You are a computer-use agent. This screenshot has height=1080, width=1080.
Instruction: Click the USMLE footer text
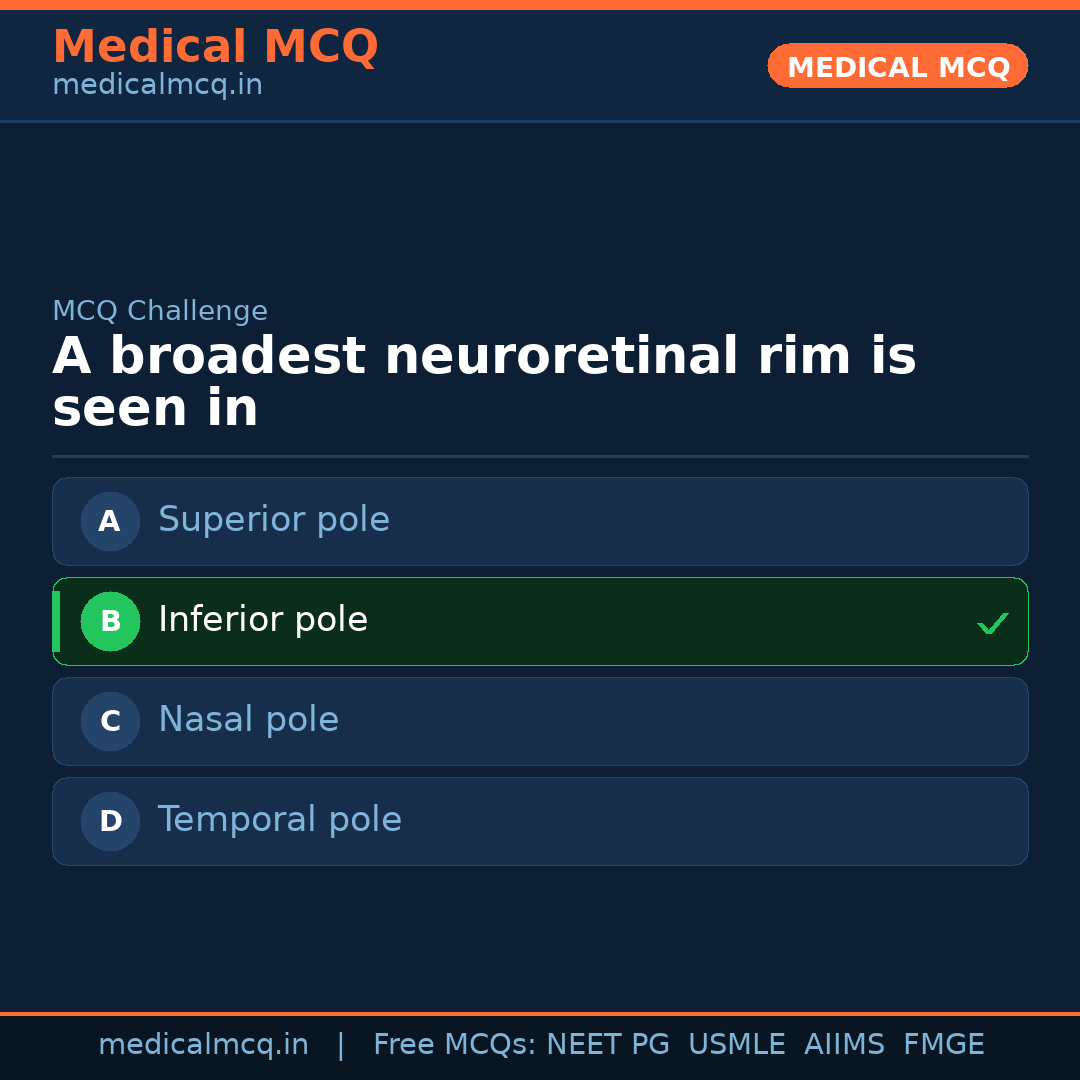[x=736, y=1045]
